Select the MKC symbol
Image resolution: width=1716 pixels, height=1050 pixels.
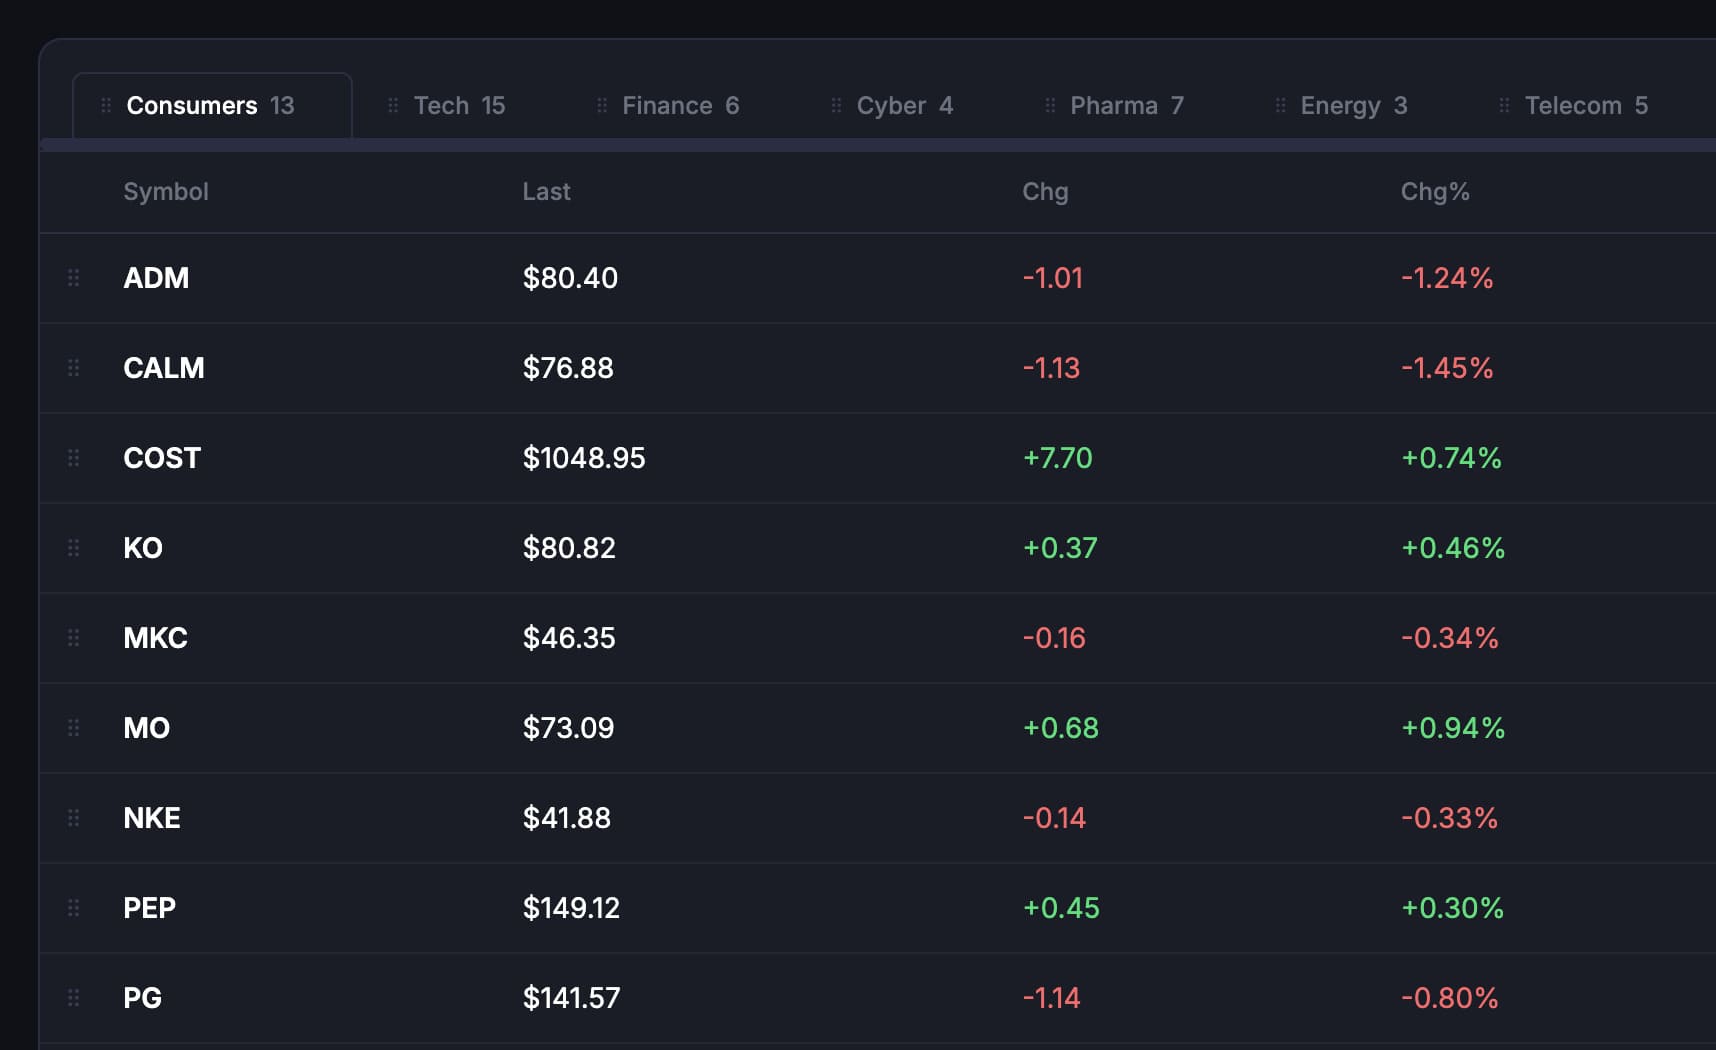click(155, 638)
